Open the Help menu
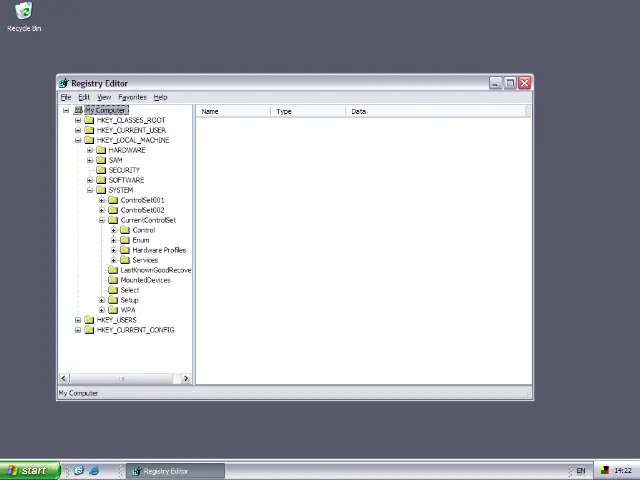 click(160, 97)
